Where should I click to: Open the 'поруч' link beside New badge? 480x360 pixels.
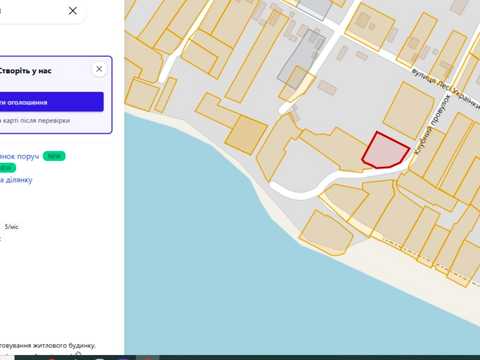(x=19, y=156)
